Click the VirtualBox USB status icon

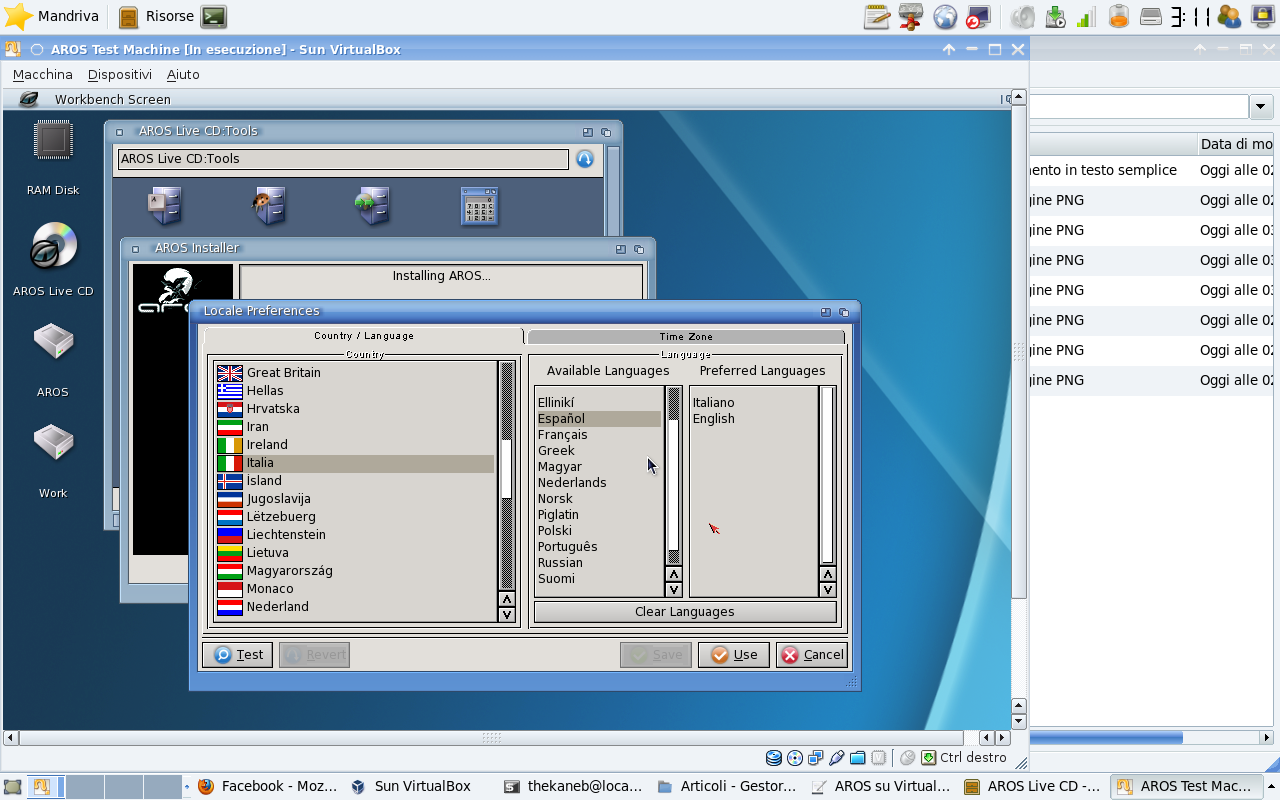pos(837,758)
